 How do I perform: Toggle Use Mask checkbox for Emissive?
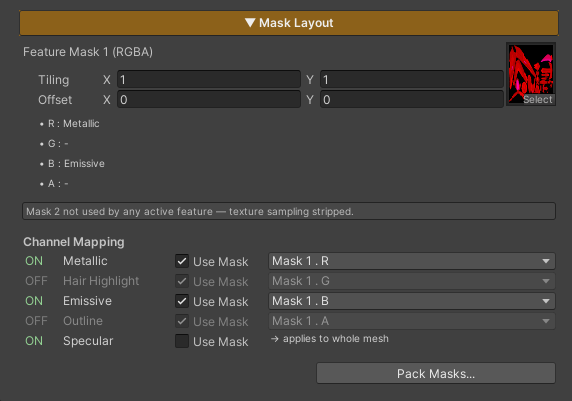(x=182, y=301)
